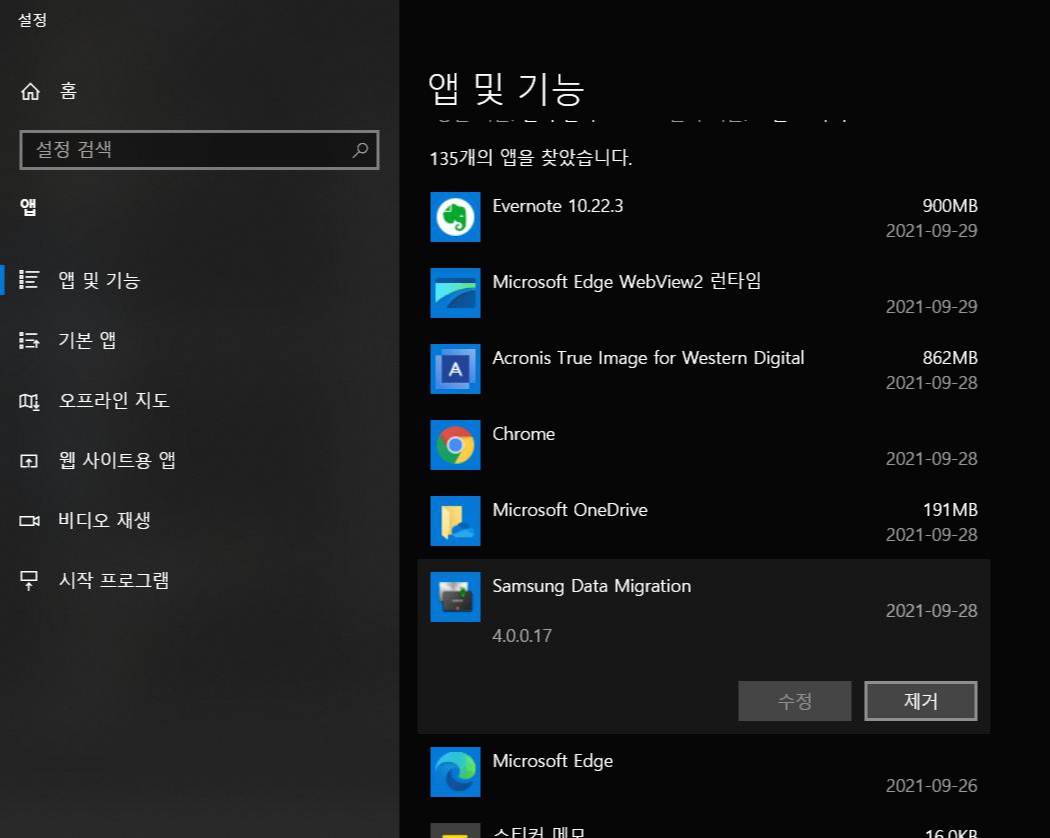Click version text 4.0.0.17
This screenshot has width=1050, height=838.
click(522, 636)
